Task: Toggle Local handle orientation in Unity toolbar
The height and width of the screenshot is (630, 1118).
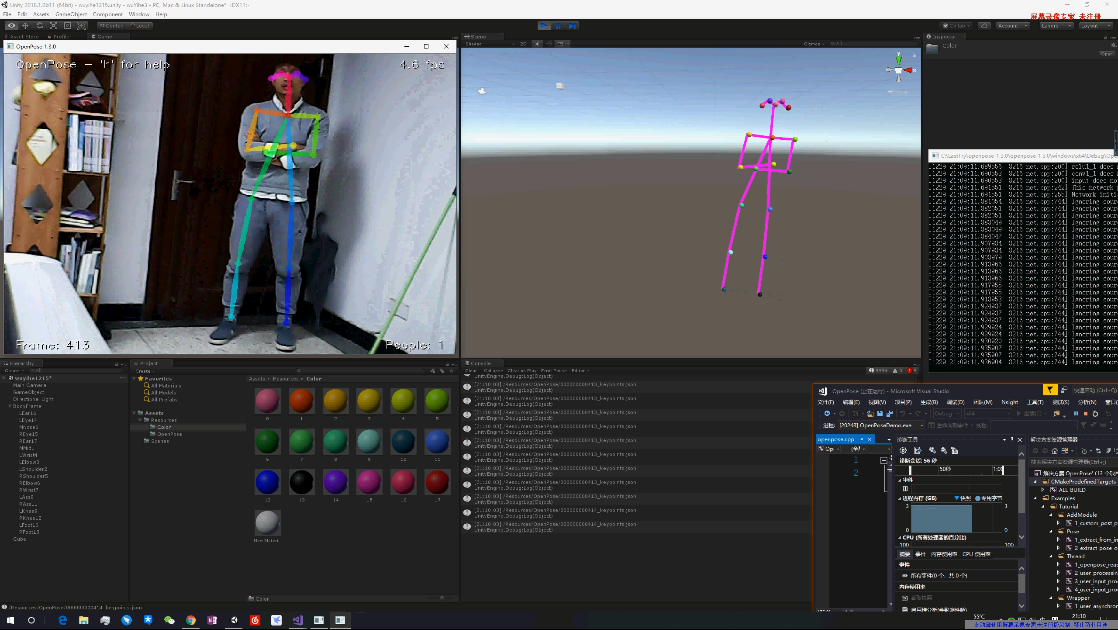Action: tap(139, 26)
